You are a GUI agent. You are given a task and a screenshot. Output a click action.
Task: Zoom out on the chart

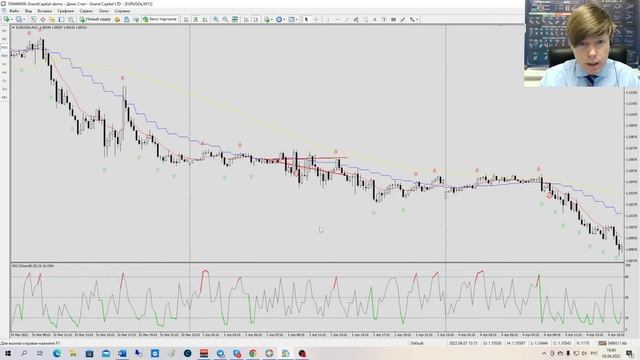pyautogui.click(x=225, y=19)
